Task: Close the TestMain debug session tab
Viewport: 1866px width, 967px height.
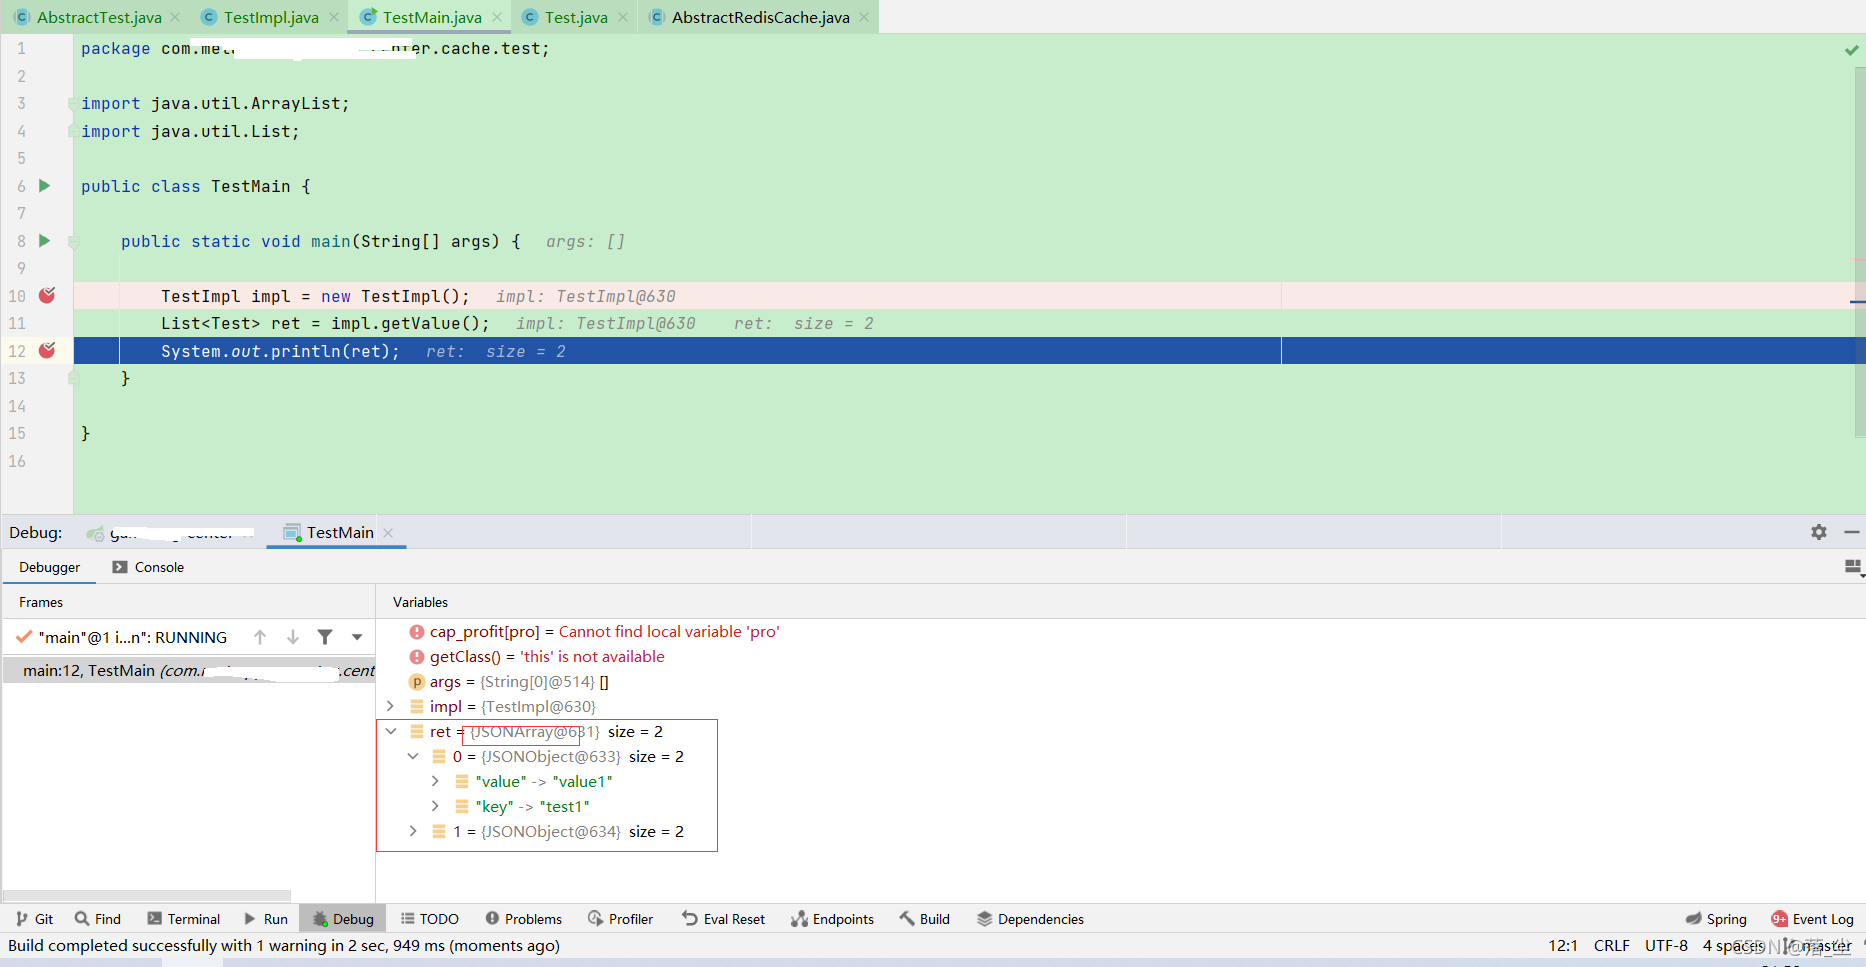Action: point(388,533)
